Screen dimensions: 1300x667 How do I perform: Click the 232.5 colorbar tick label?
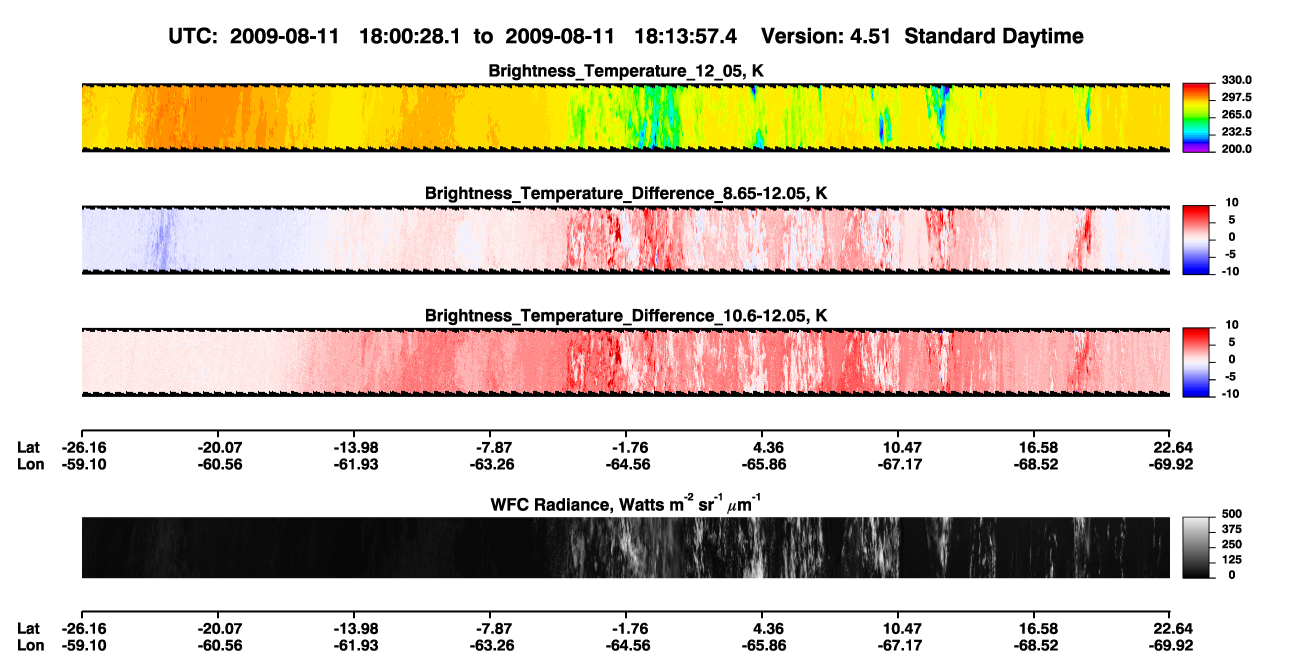[1236, 132]
